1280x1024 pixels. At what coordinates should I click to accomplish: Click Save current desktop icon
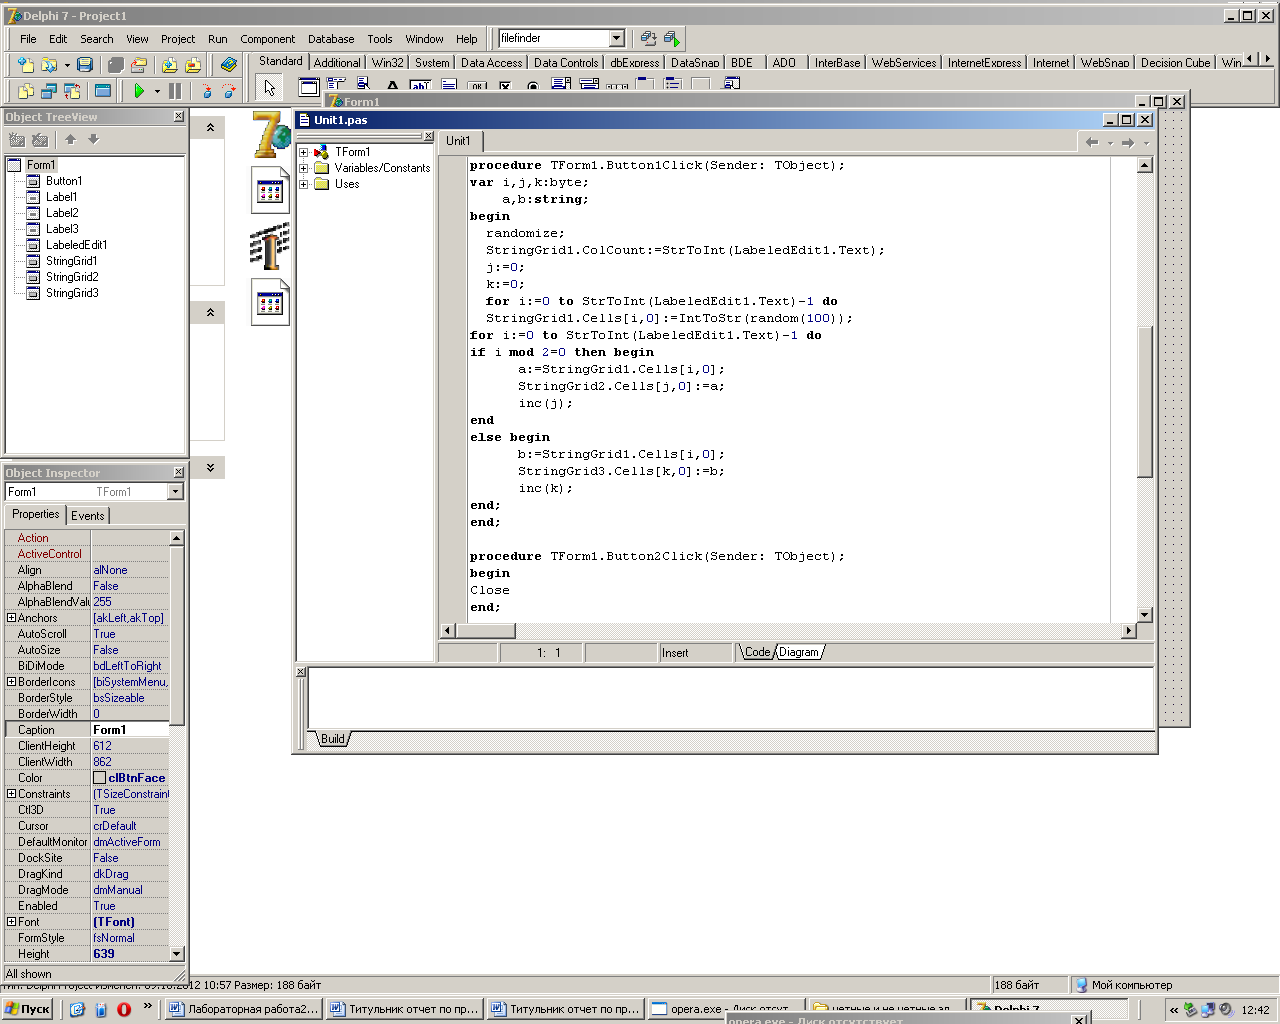(648, 39)
